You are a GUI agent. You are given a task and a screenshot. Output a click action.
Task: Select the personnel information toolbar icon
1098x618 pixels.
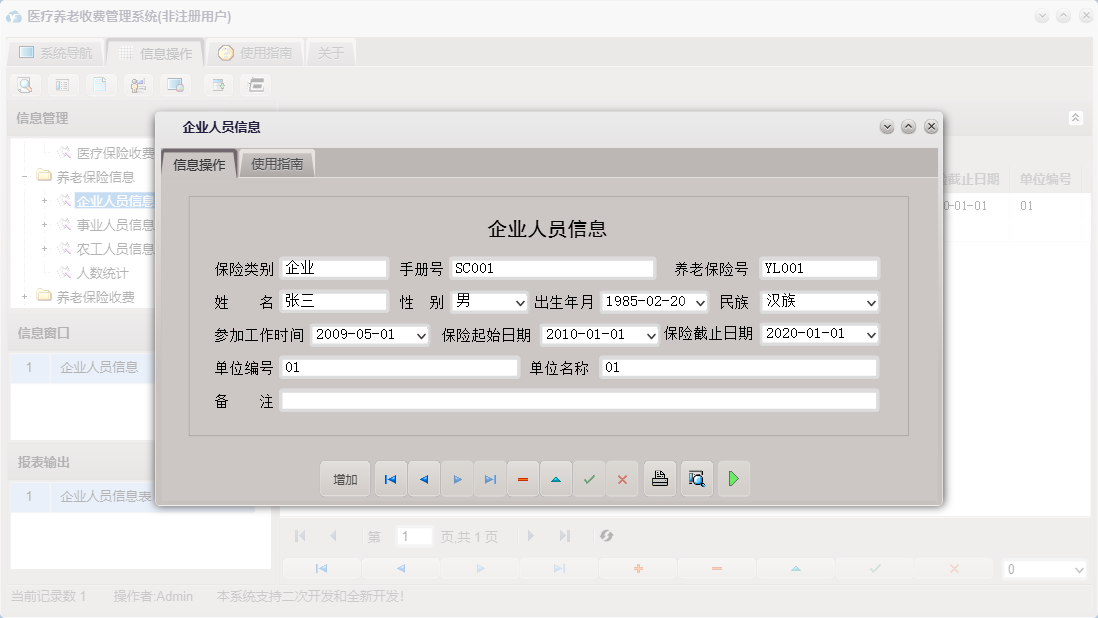[138, 84]
